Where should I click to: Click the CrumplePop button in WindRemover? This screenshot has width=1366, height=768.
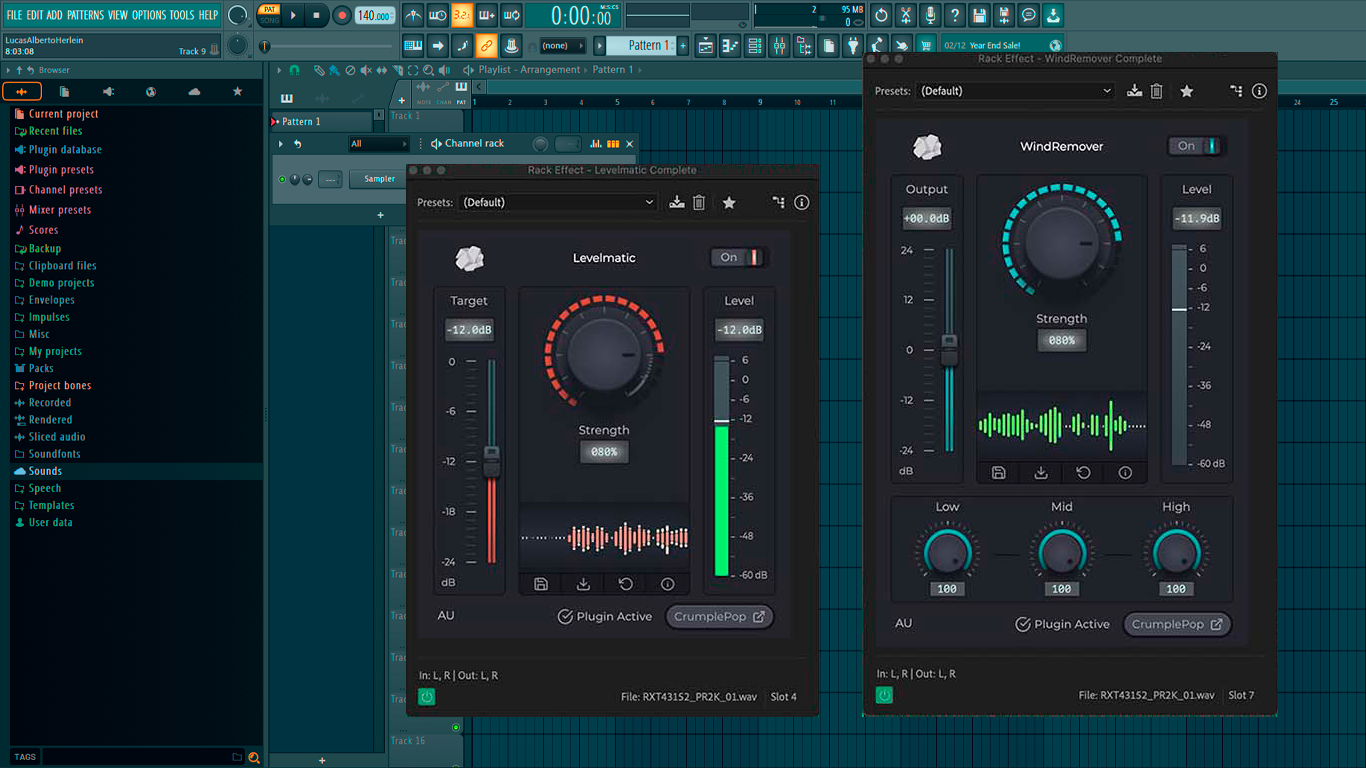(1177, 624)
